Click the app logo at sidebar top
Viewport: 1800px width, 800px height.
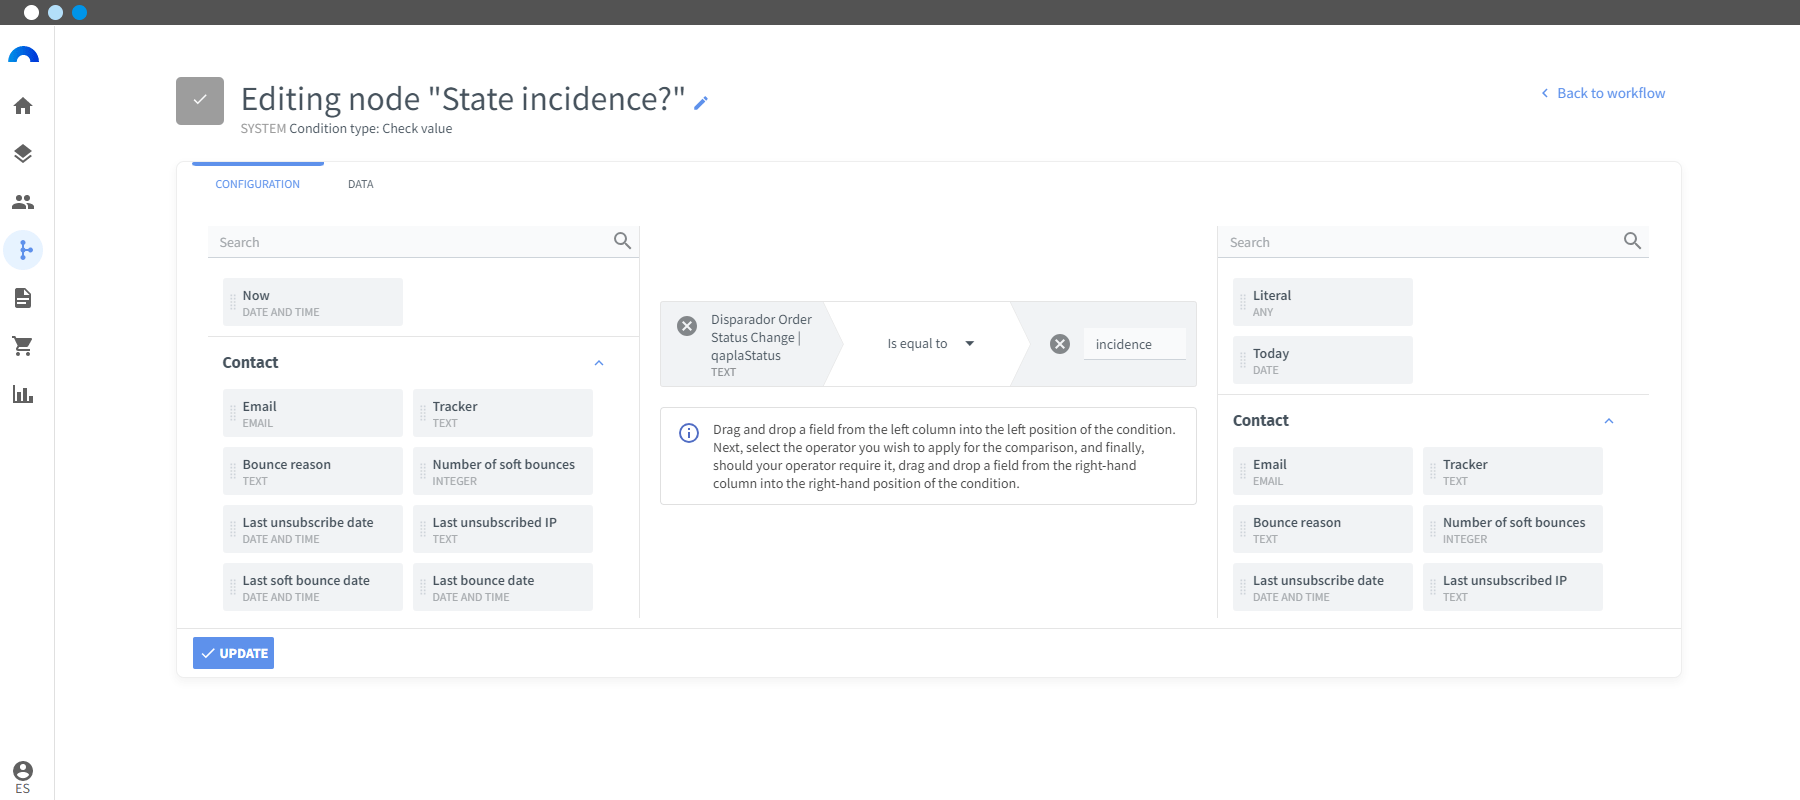pyautogui.click(x=23, y=55)
